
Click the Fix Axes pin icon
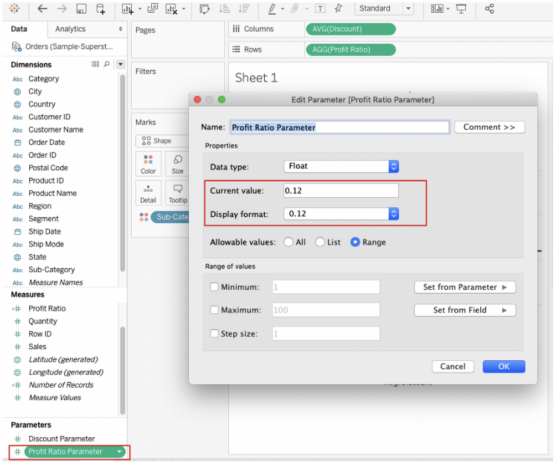[x=338, y=8]
